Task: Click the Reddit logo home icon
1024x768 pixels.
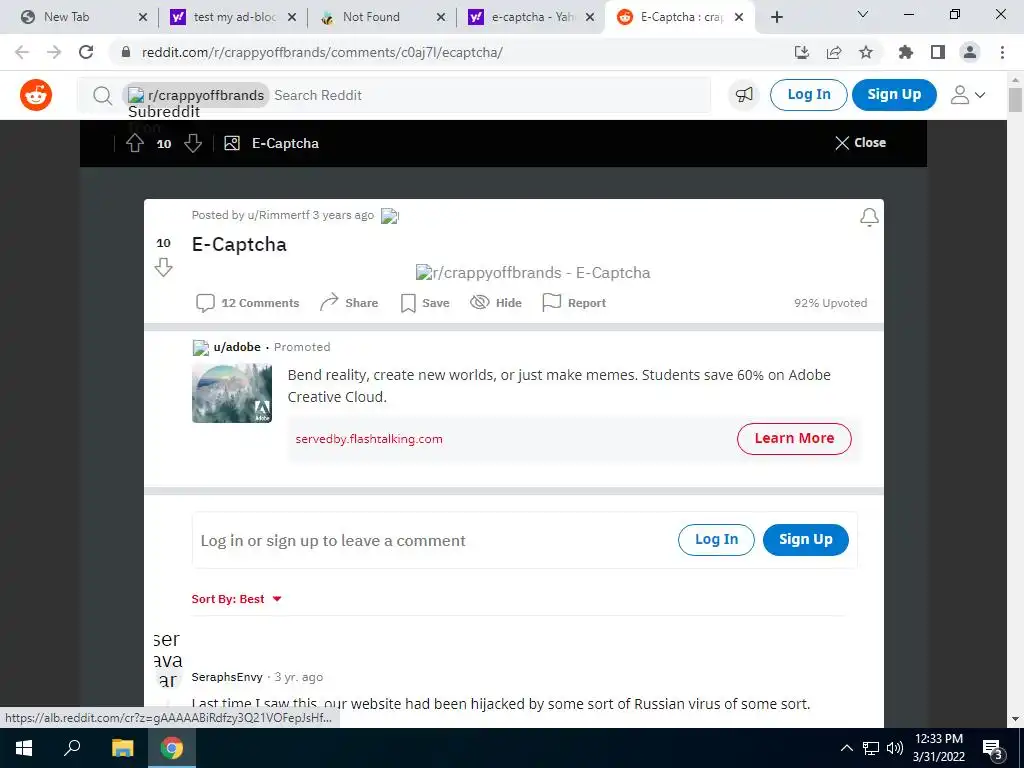Action: [x=36, y=95]
